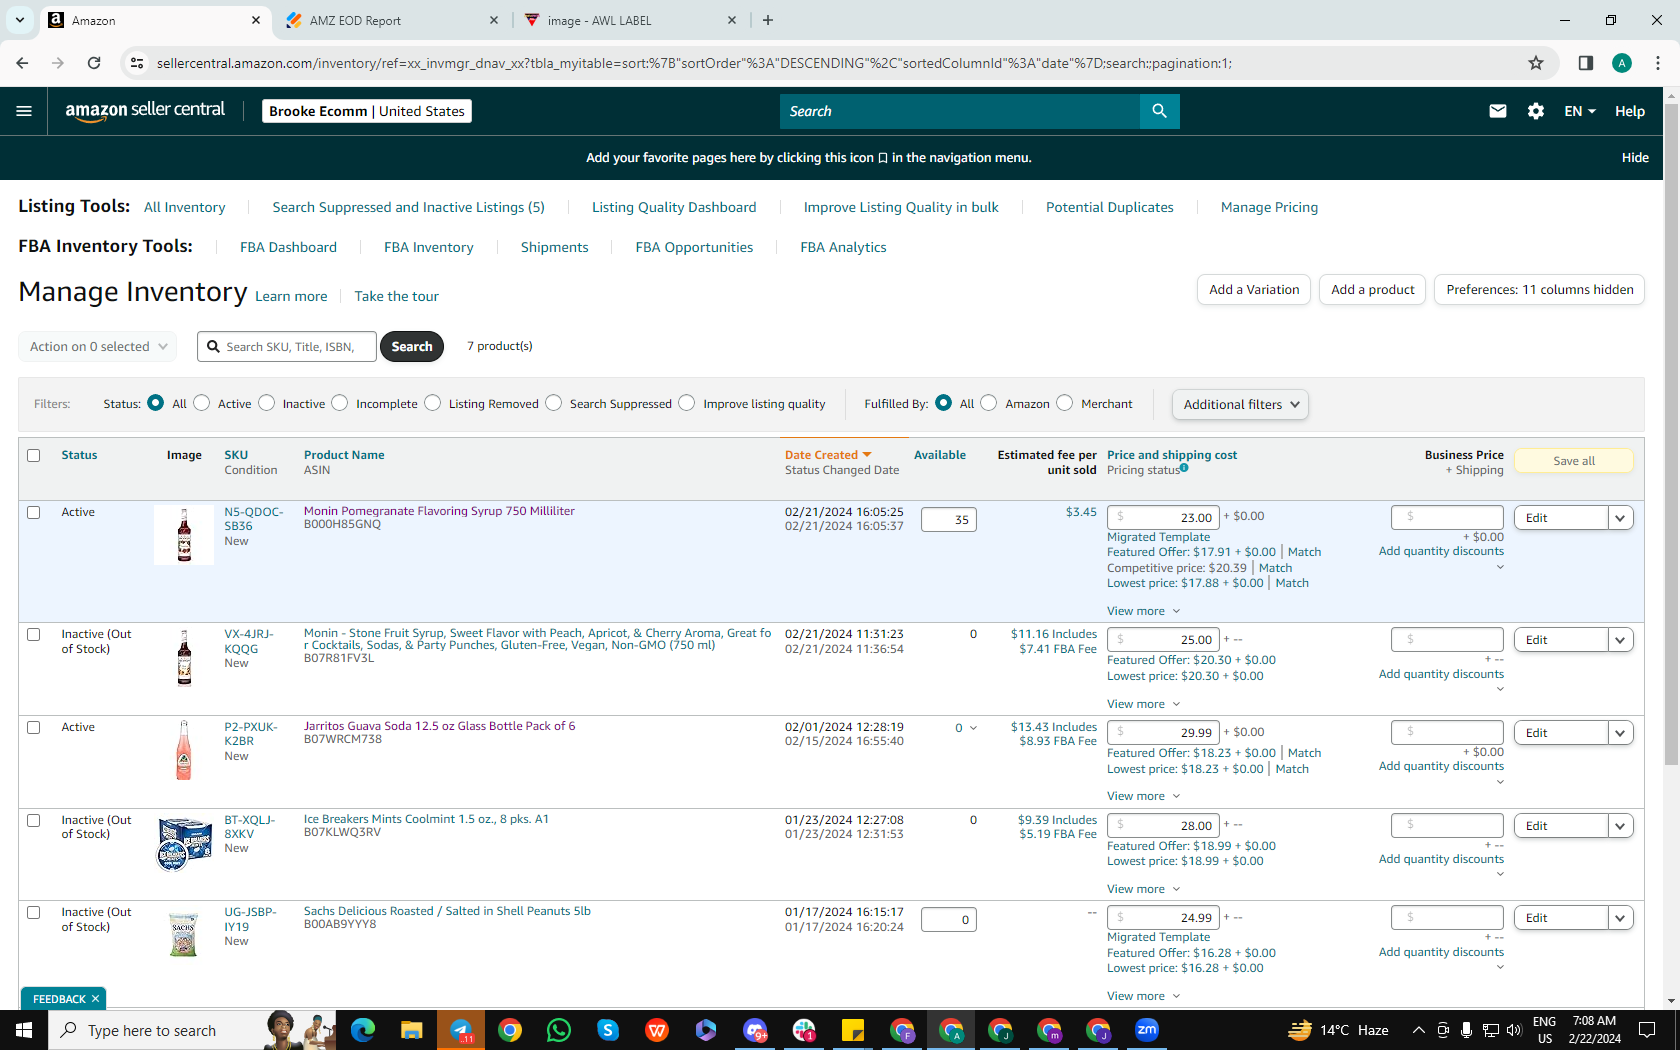
Task: Open the 'Action on 0 selected' dropdown
Action: click(98, 347)
